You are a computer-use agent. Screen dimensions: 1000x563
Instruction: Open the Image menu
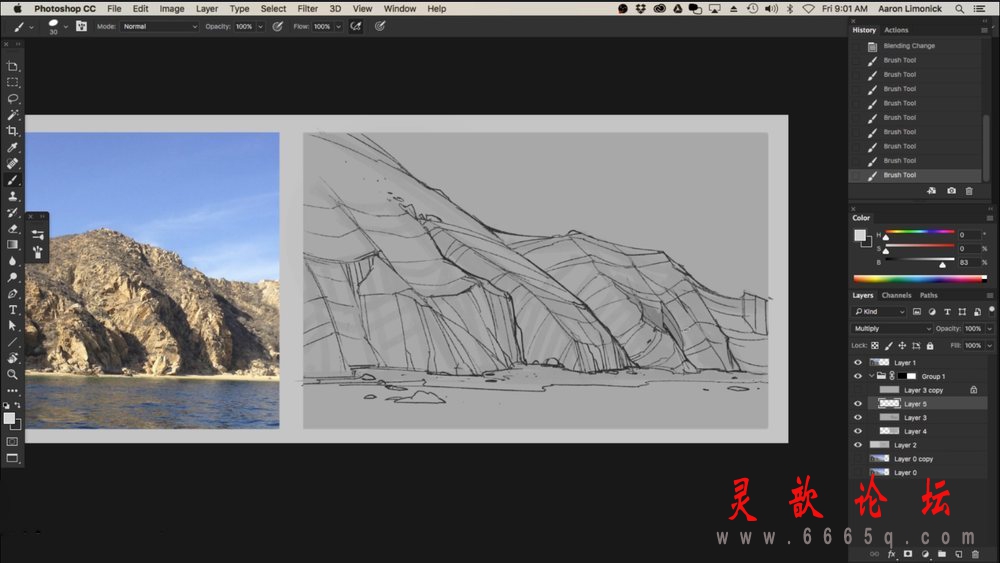172,8
